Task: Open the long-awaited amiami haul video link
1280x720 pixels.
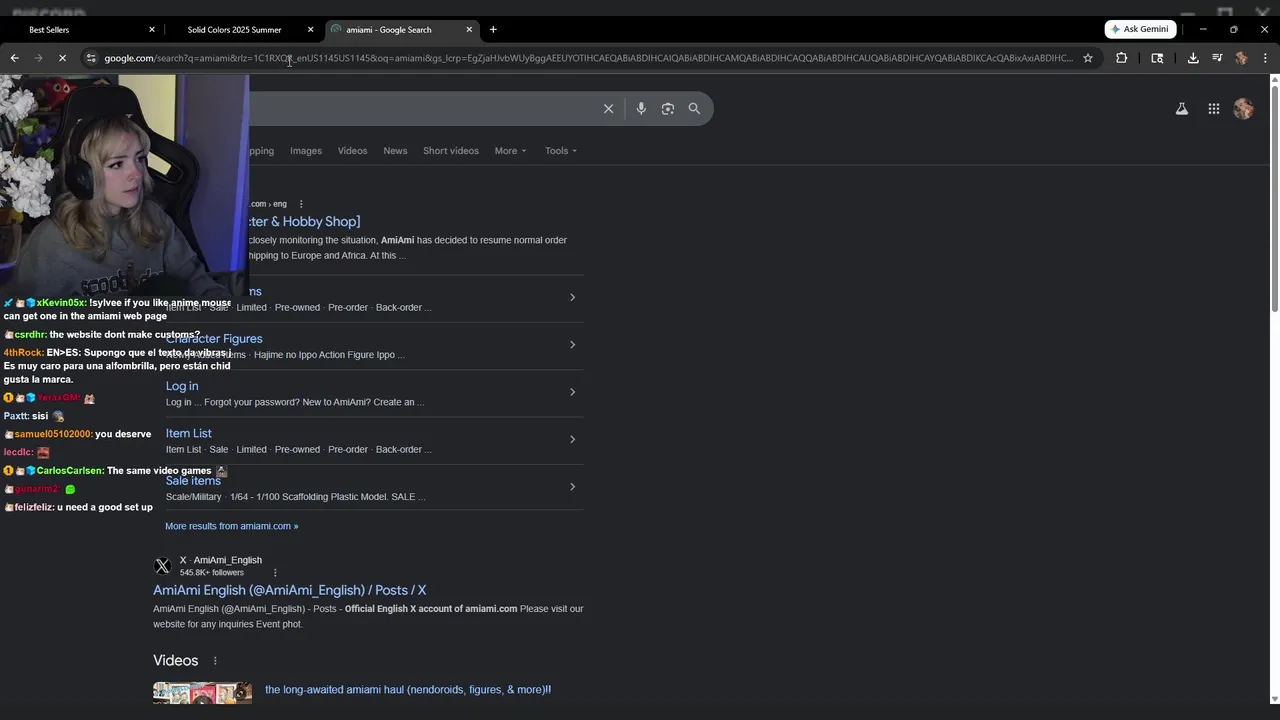Action: pos(408,690)
